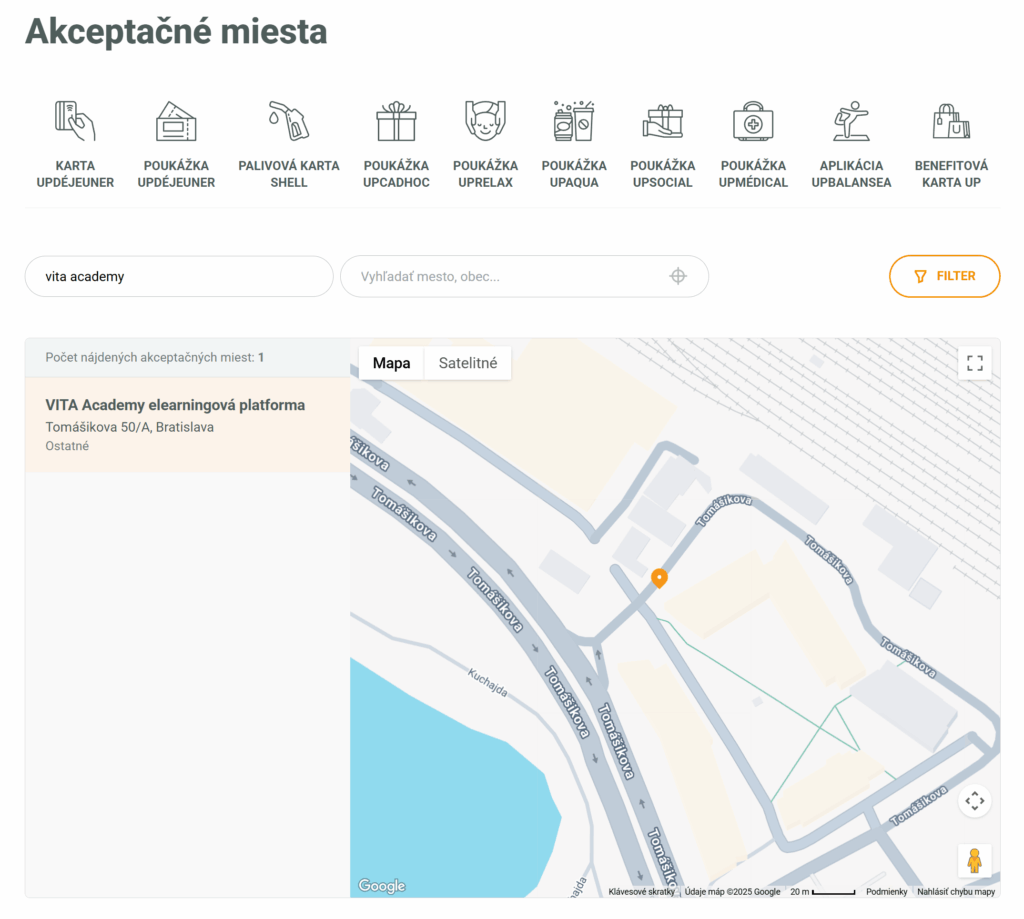Choose the Palivová karta Shell fuel icon
Image resolution: width=1024 pixels, height=919 pixels.
pos(288,121)
